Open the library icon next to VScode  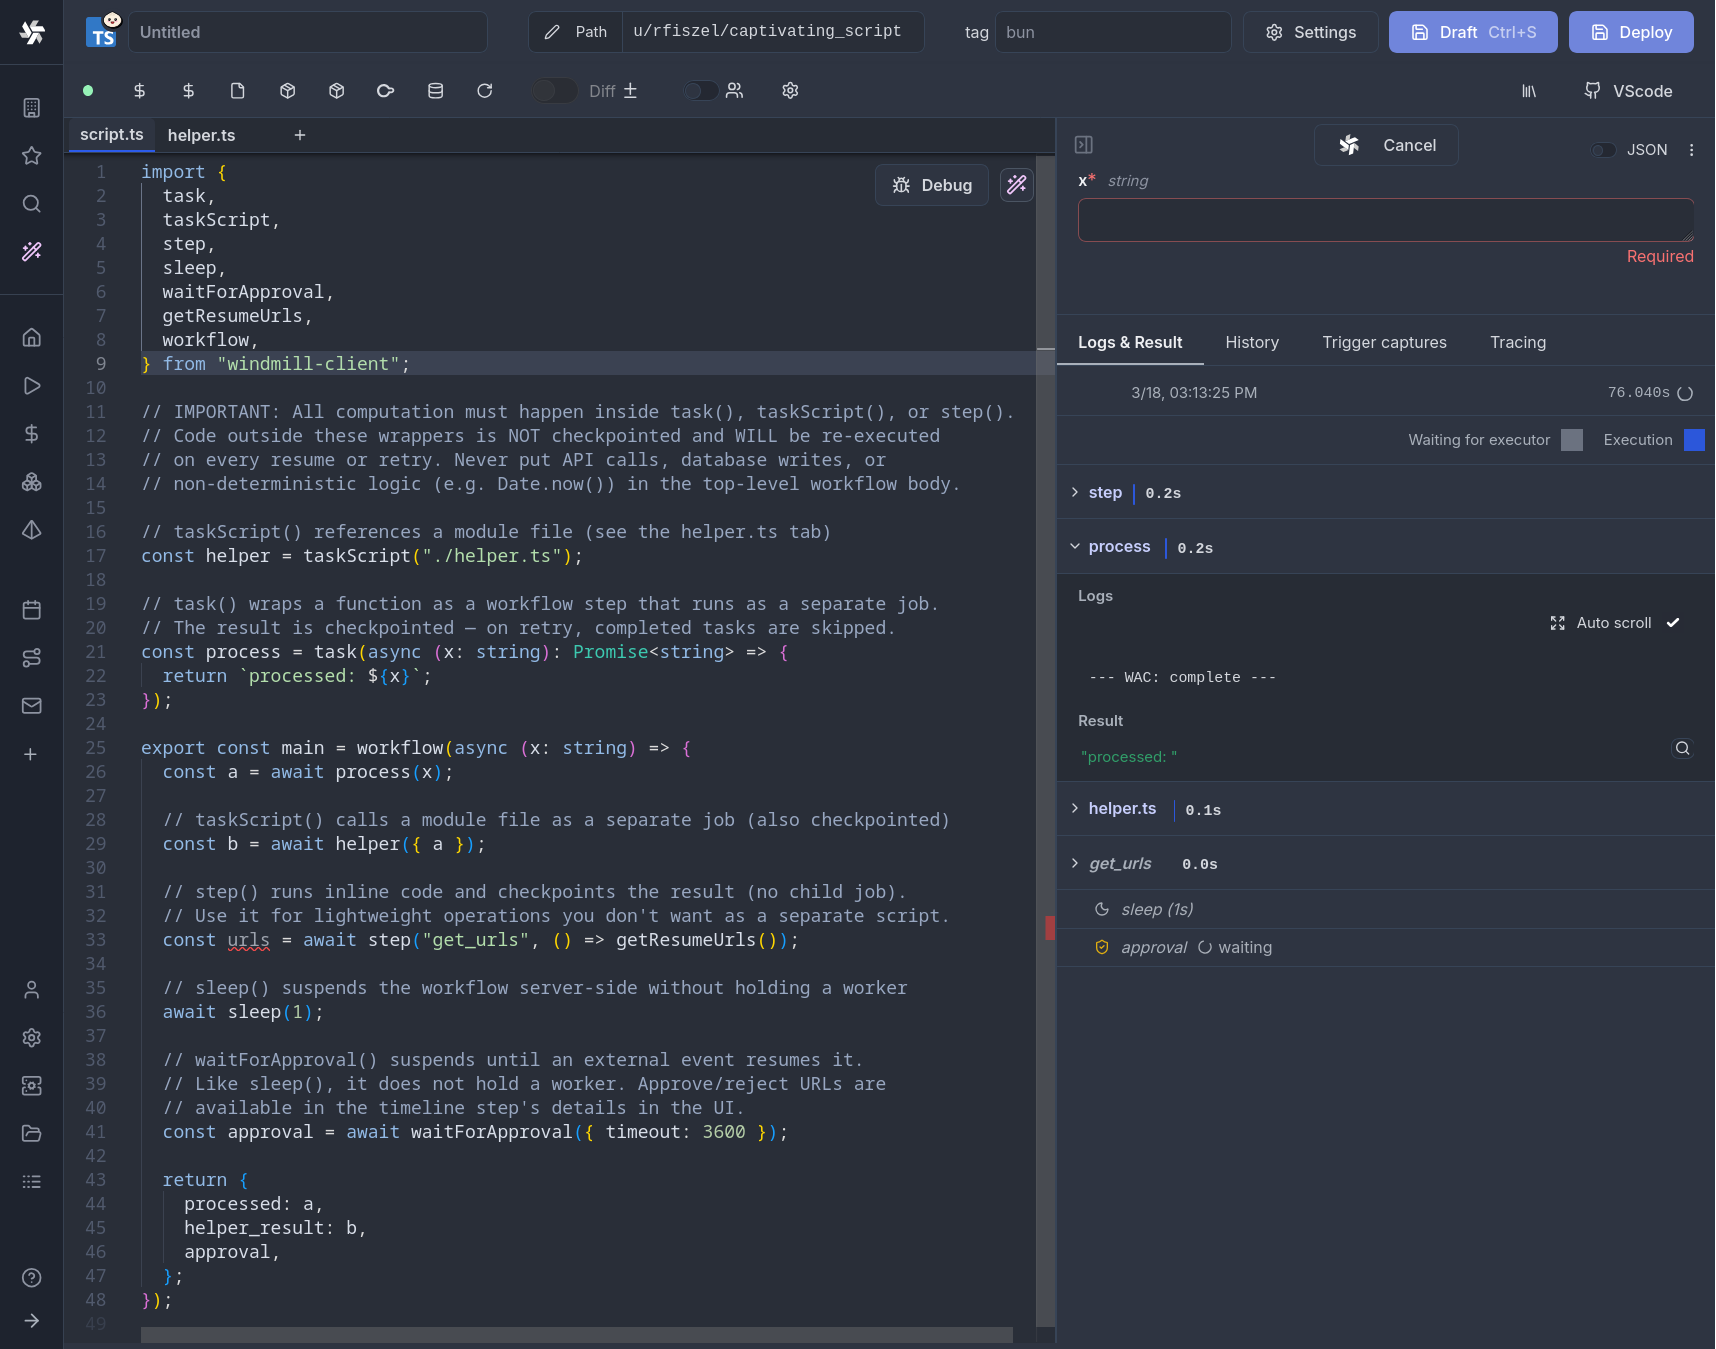tap(1529, 91)
